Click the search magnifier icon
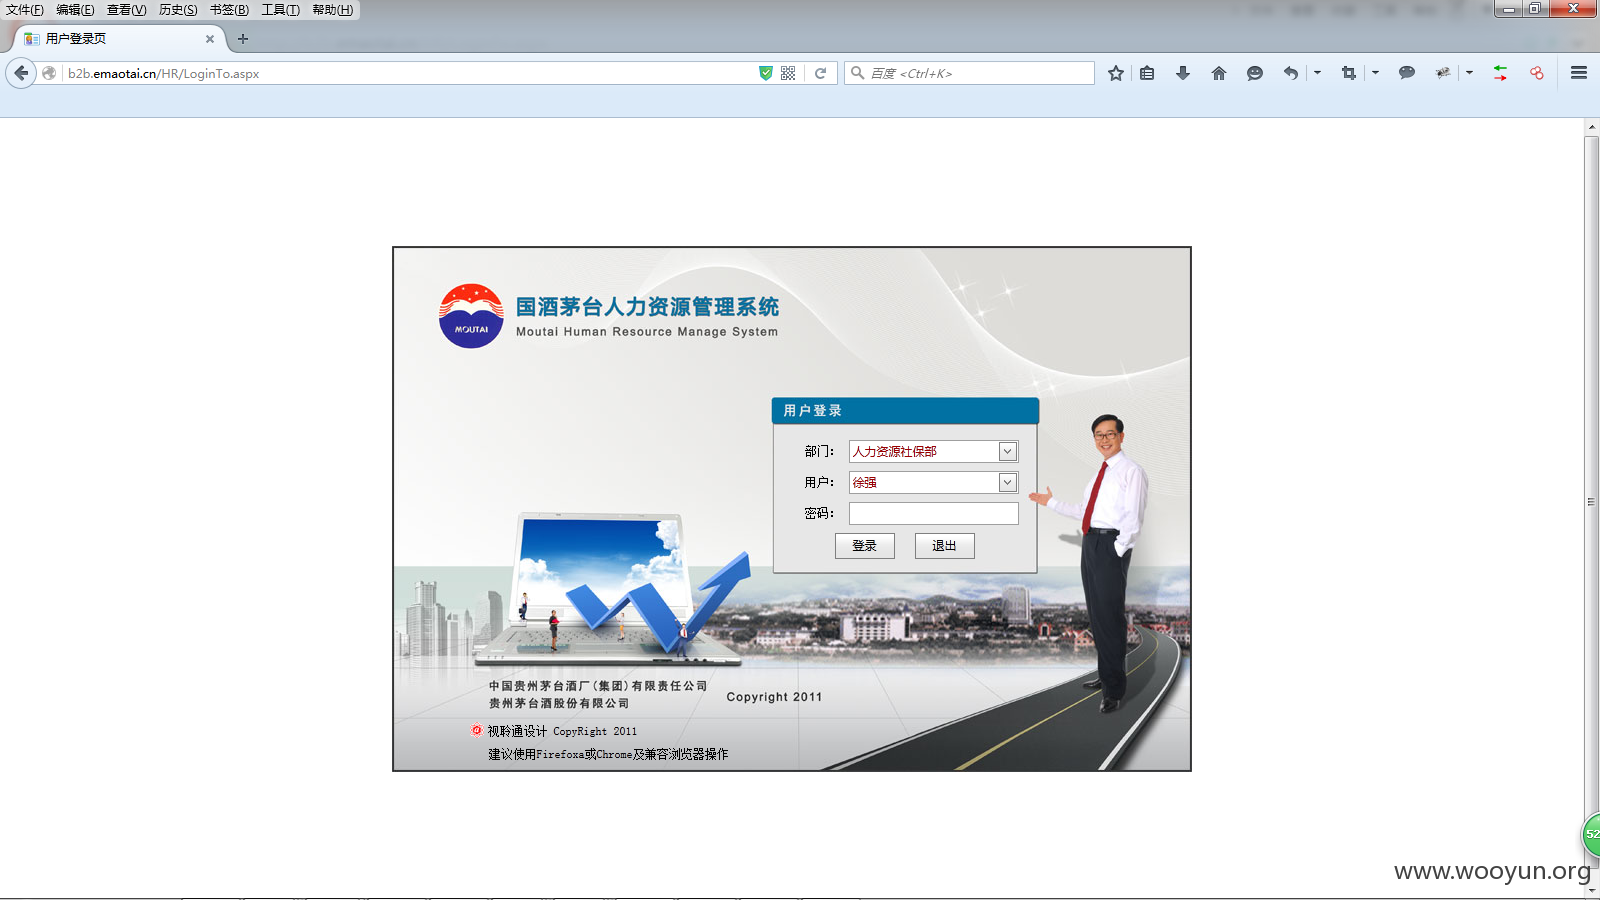Viewport: 1600px width, 900px height. (x=857, y=73)
